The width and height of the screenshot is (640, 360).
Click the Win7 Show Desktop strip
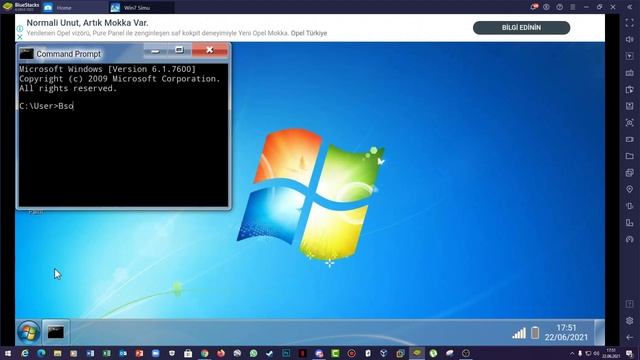coord(599,332)
